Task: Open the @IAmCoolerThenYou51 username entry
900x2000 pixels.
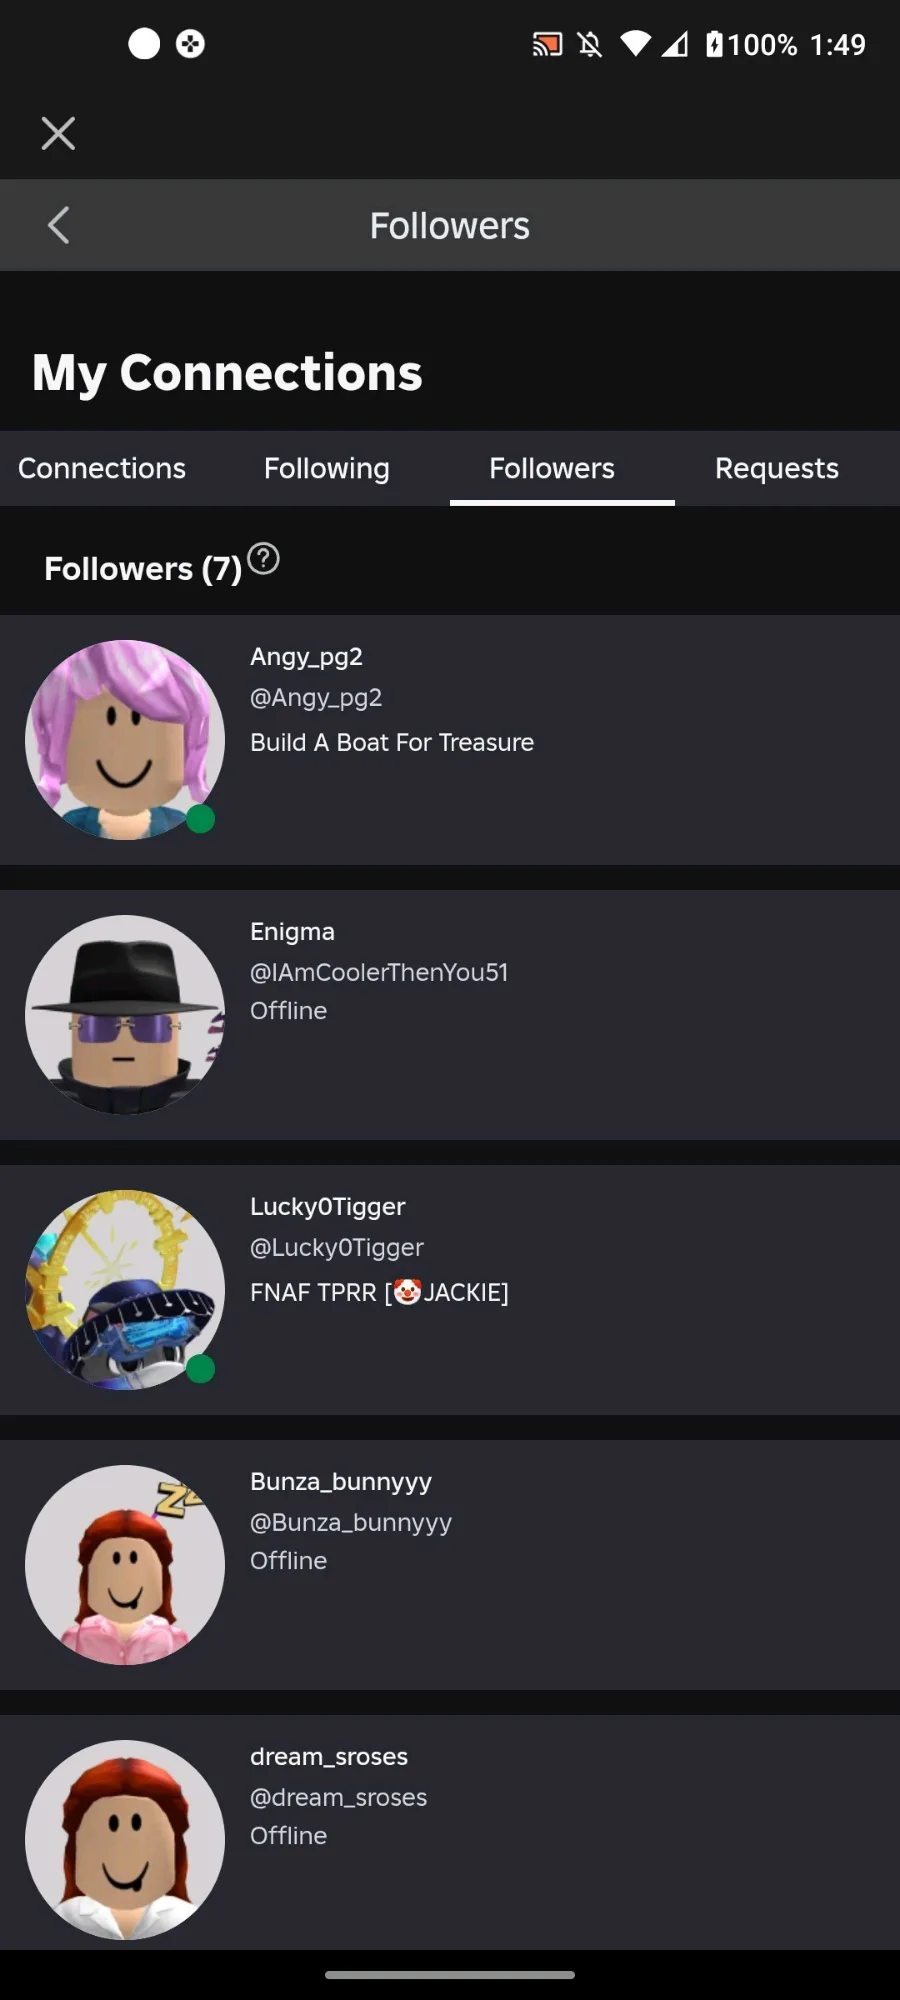Action: pos(379,972)
